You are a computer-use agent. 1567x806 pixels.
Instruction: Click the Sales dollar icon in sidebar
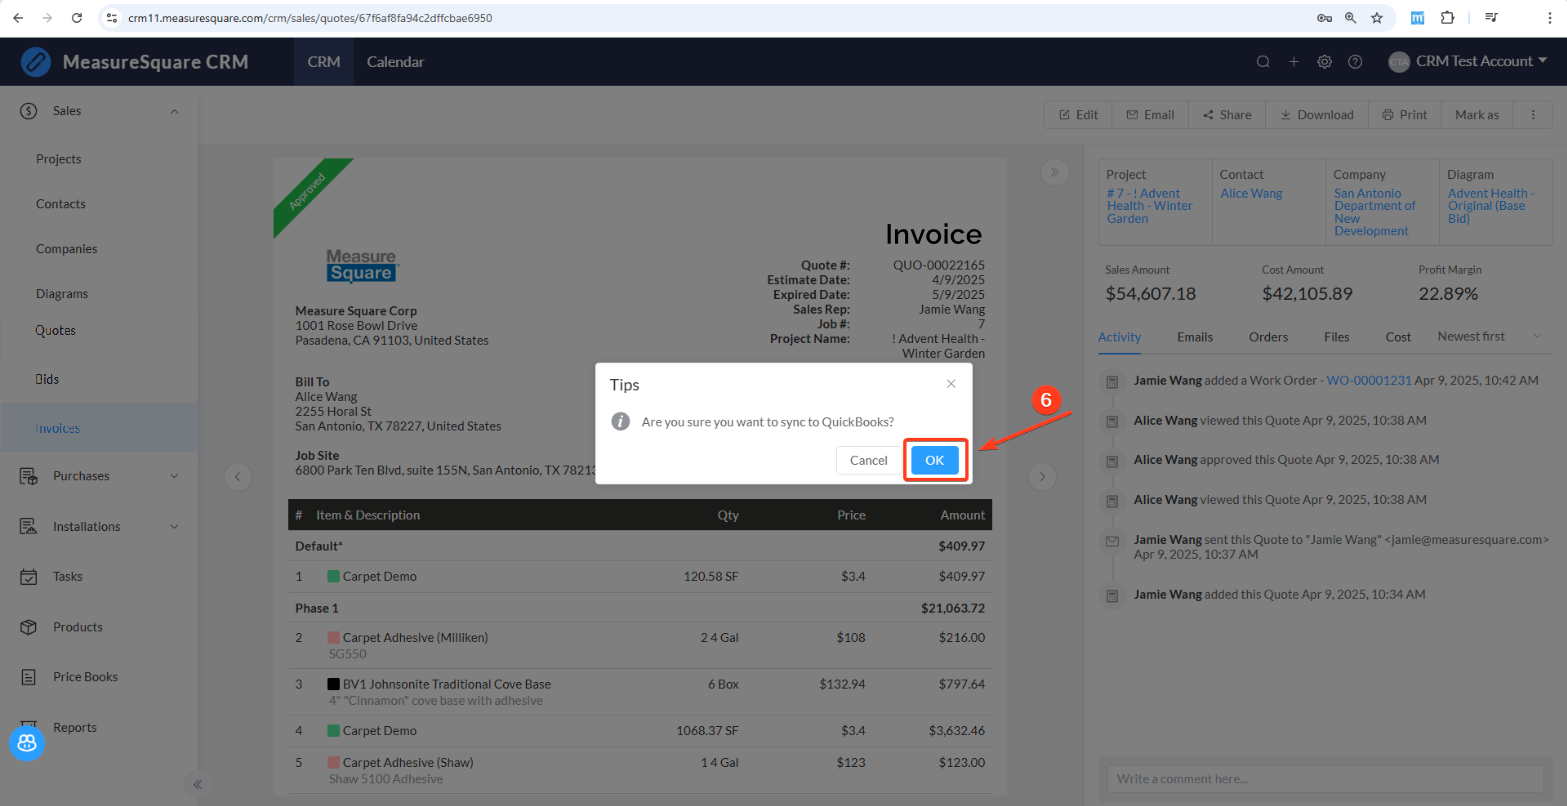(29, 111)
